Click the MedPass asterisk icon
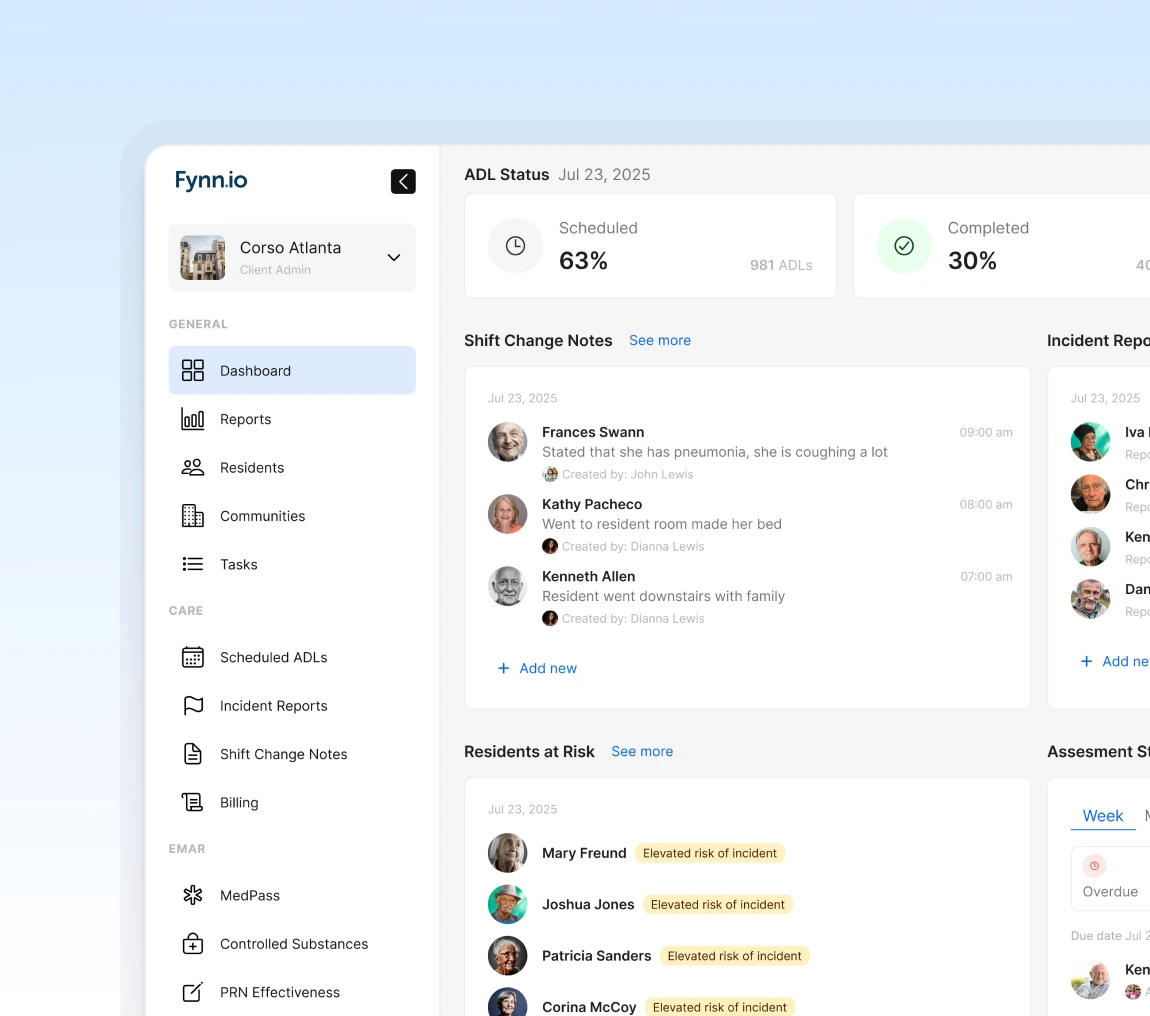This screenshot has width=1150, height=1016. (x=193, y=895)
